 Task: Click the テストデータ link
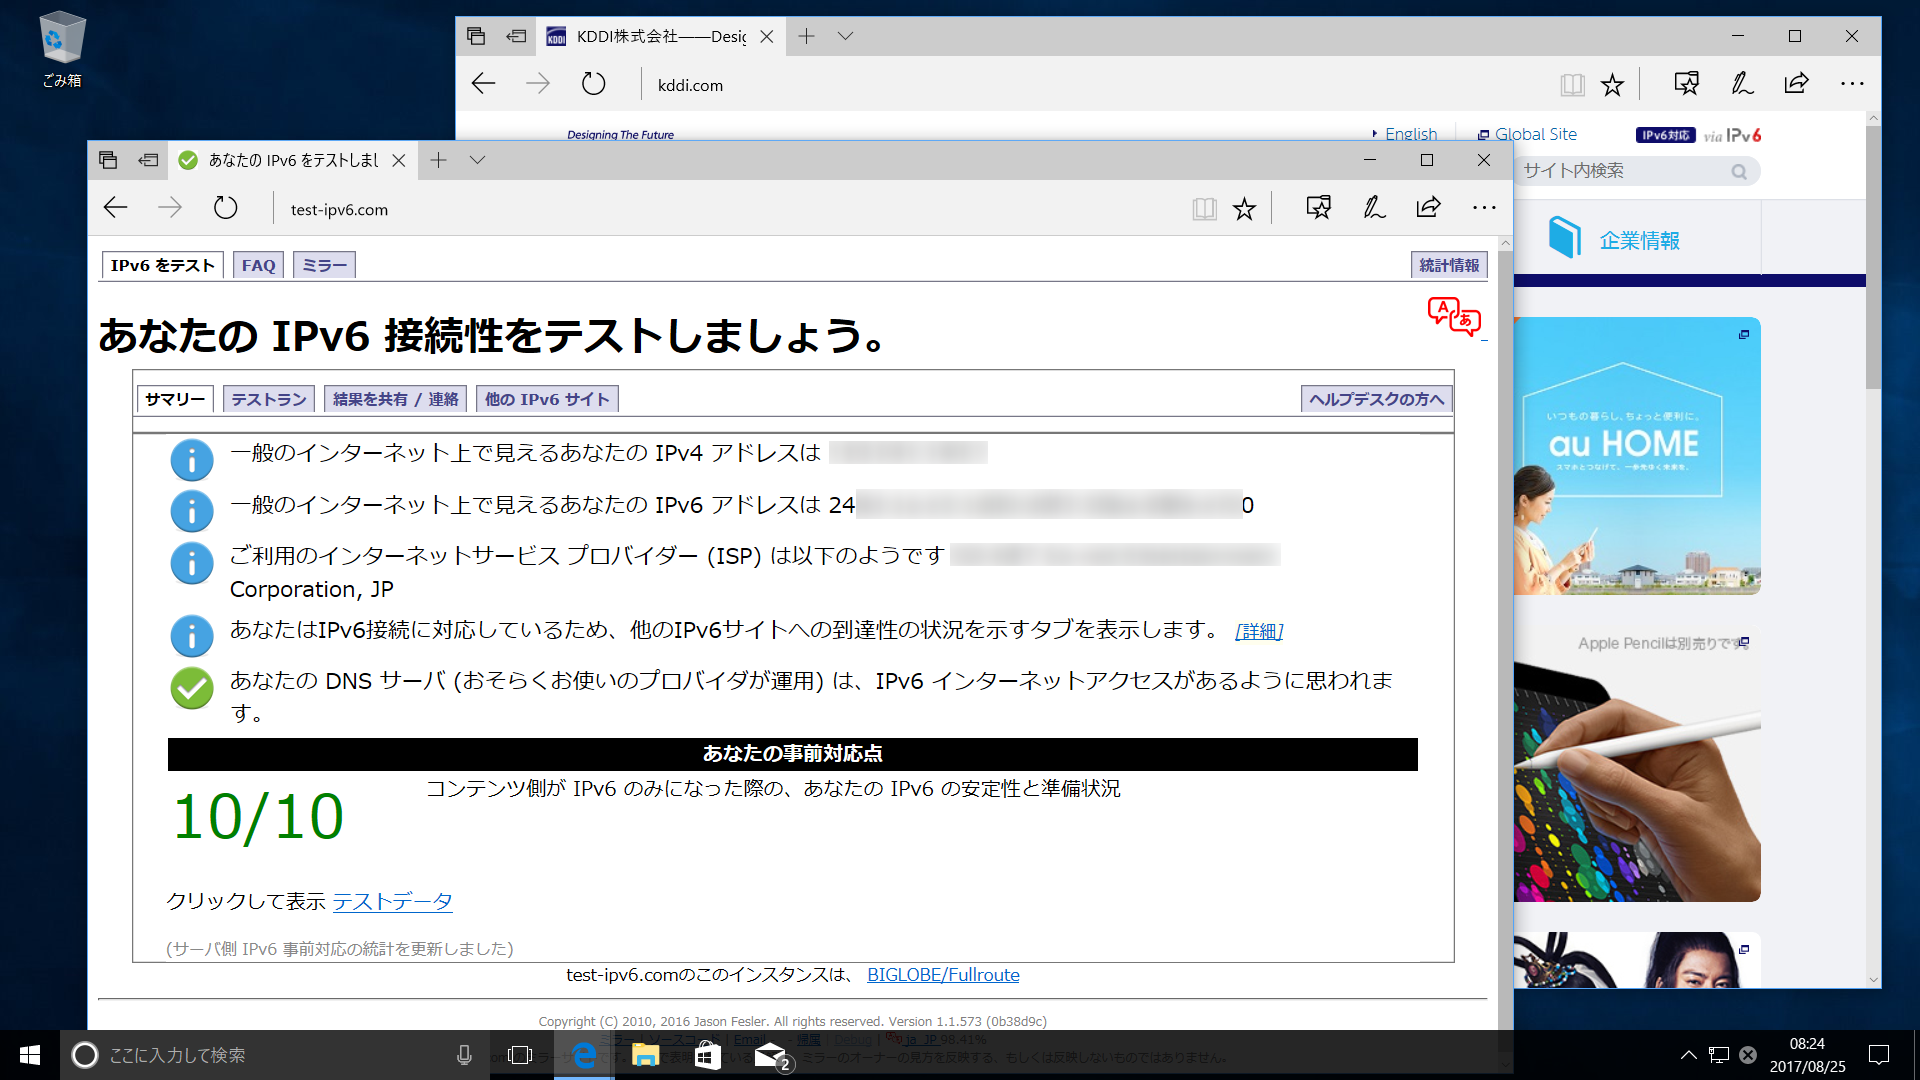point(392,901)
